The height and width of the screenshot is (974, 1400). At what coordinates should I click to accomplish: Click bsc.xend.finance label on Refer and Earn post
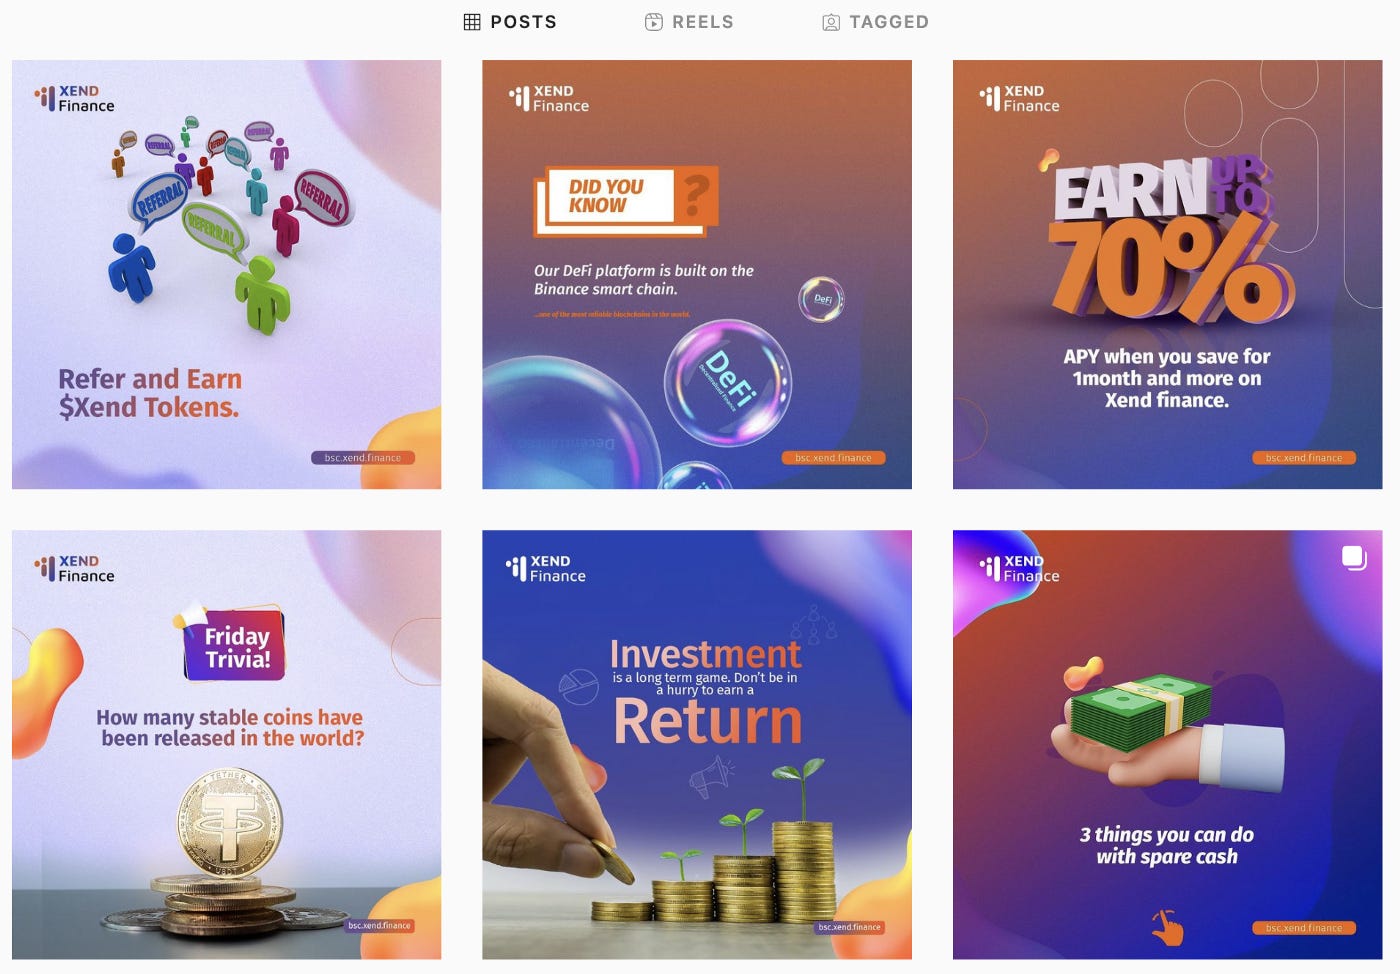(x=362, y=458)
